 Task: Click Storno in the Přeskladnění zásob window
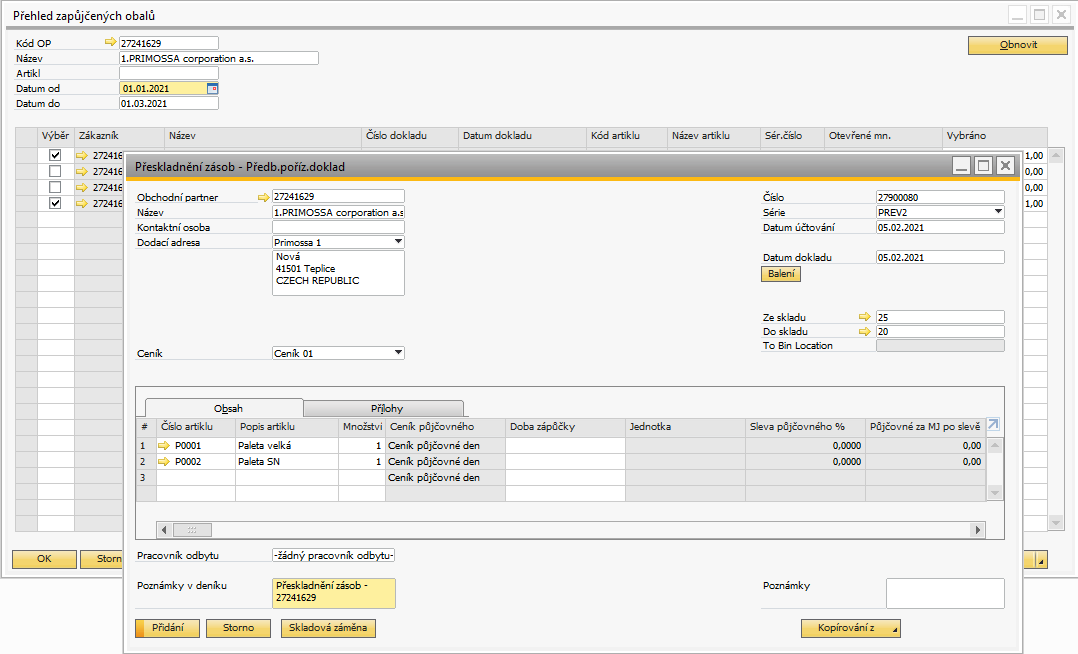click(239, 628)
